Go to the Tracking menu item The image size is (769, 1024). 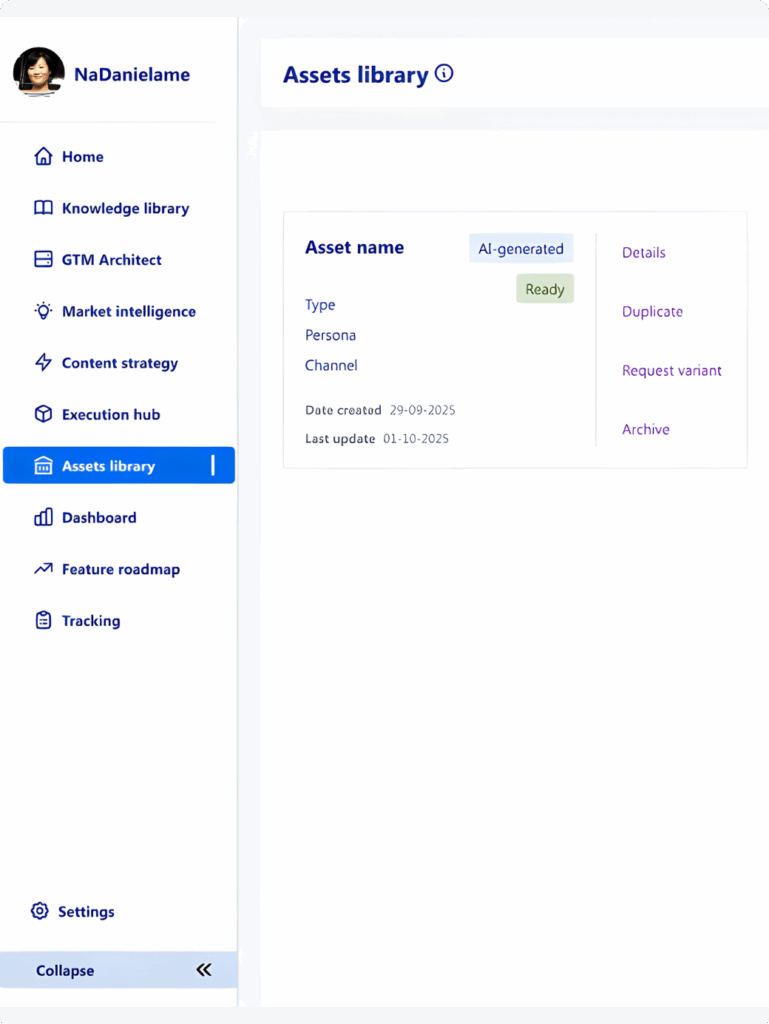point(90,621)
